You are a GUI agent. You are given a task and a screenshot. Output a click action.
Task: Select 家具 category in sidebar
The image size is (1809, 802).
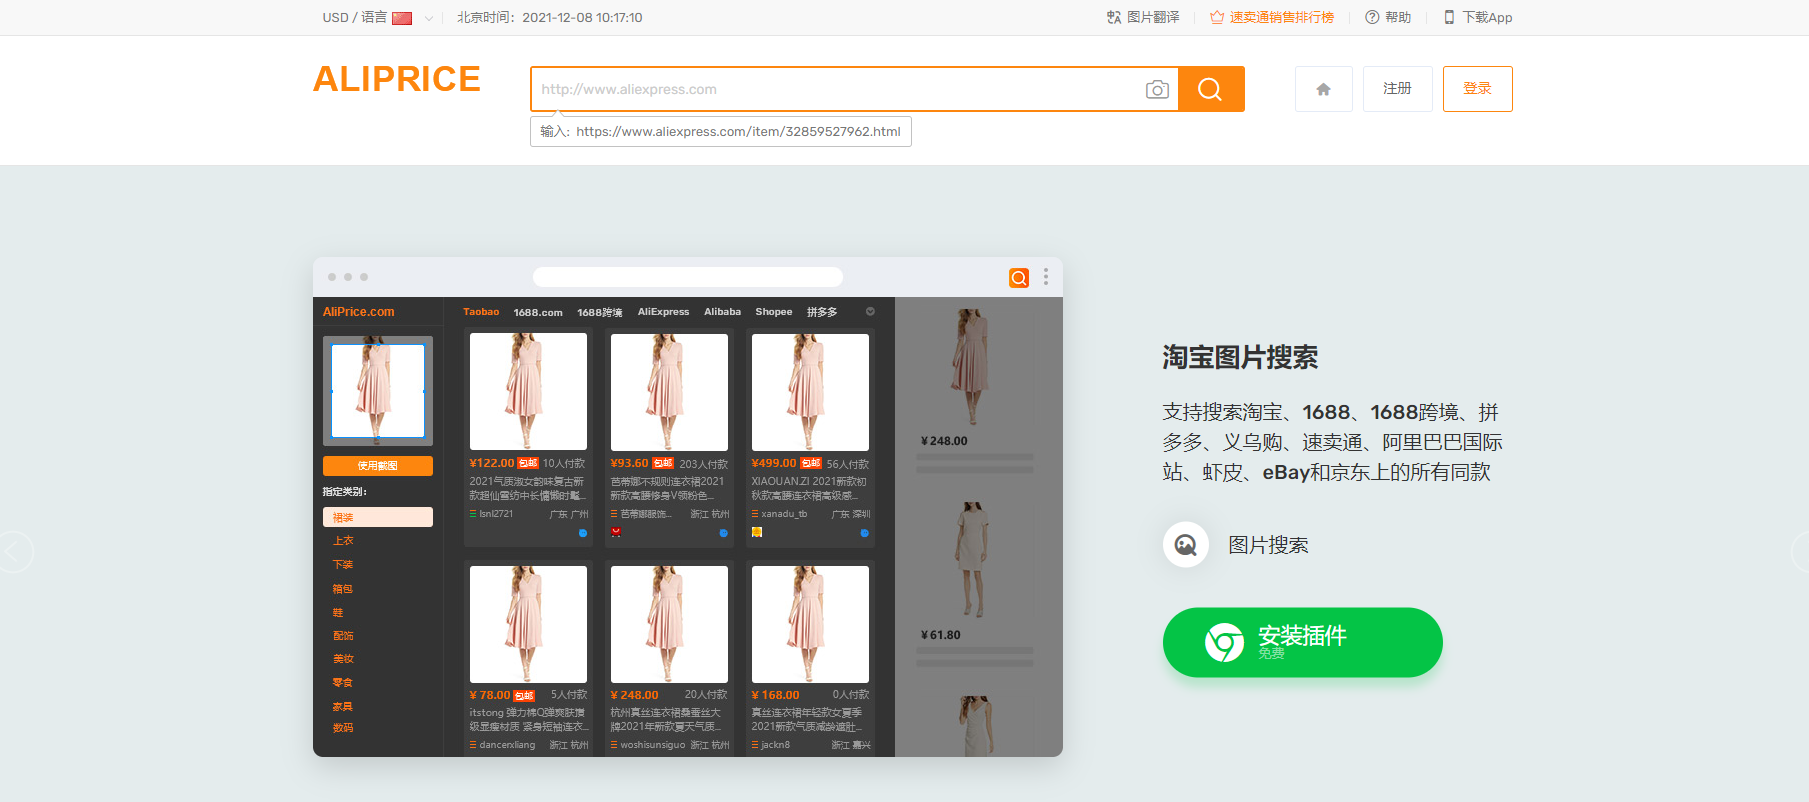343,706
